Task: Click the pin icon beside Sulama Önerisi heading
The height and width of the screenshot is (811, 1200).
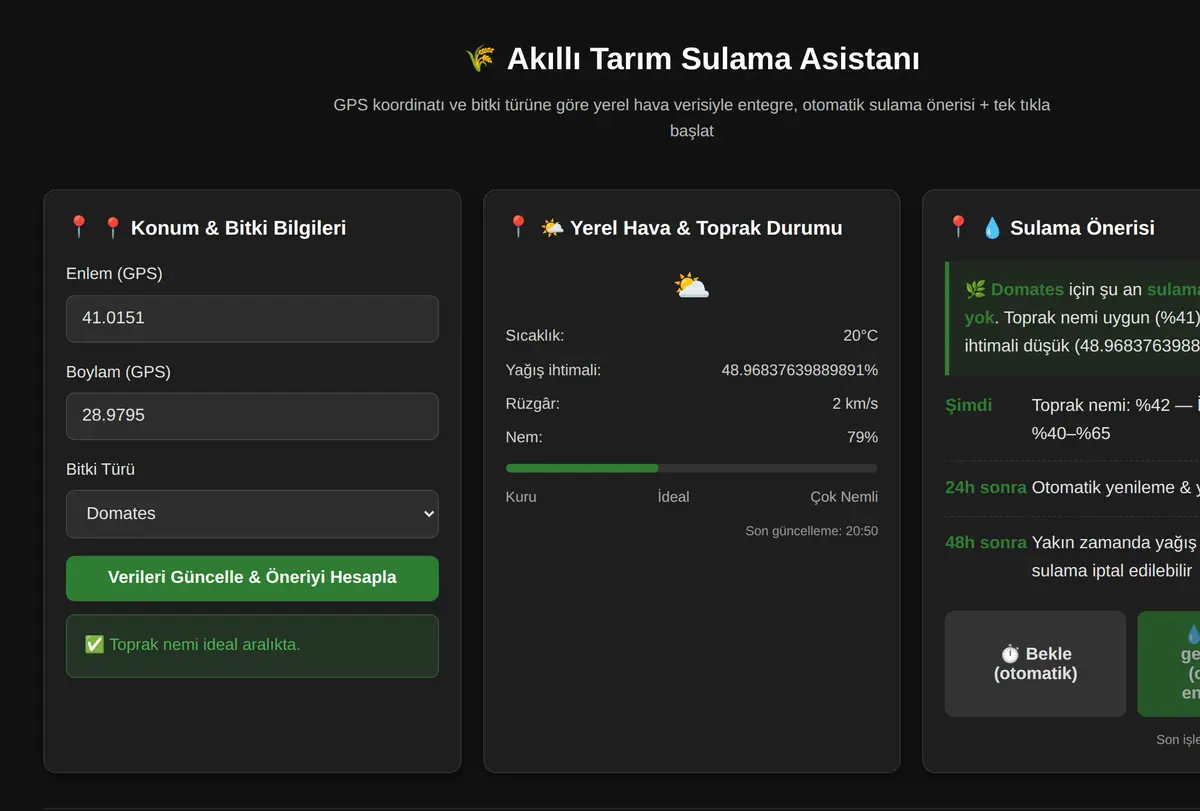Action: (958, 228)
